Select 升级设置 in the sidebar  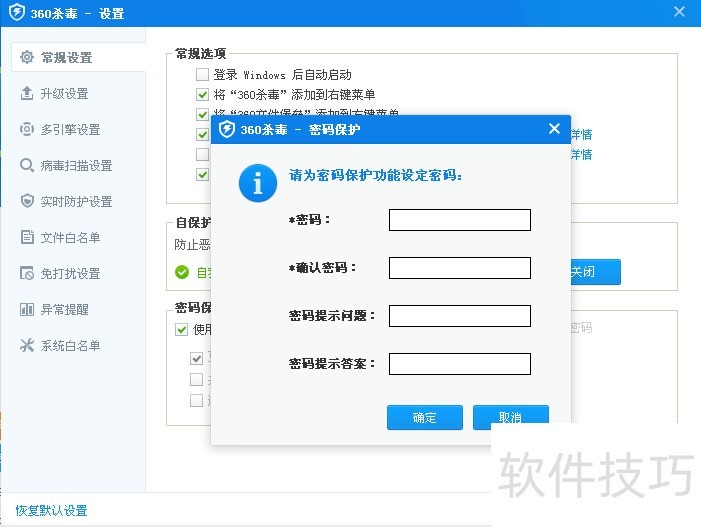(x=64, y=94)
